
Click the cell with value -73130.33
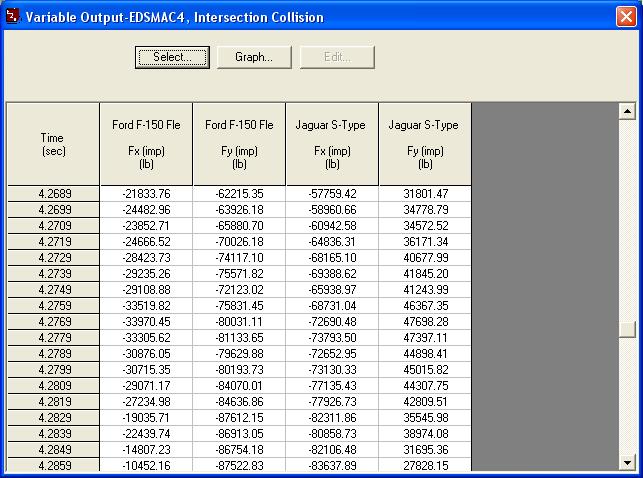[x=332, y=369]
